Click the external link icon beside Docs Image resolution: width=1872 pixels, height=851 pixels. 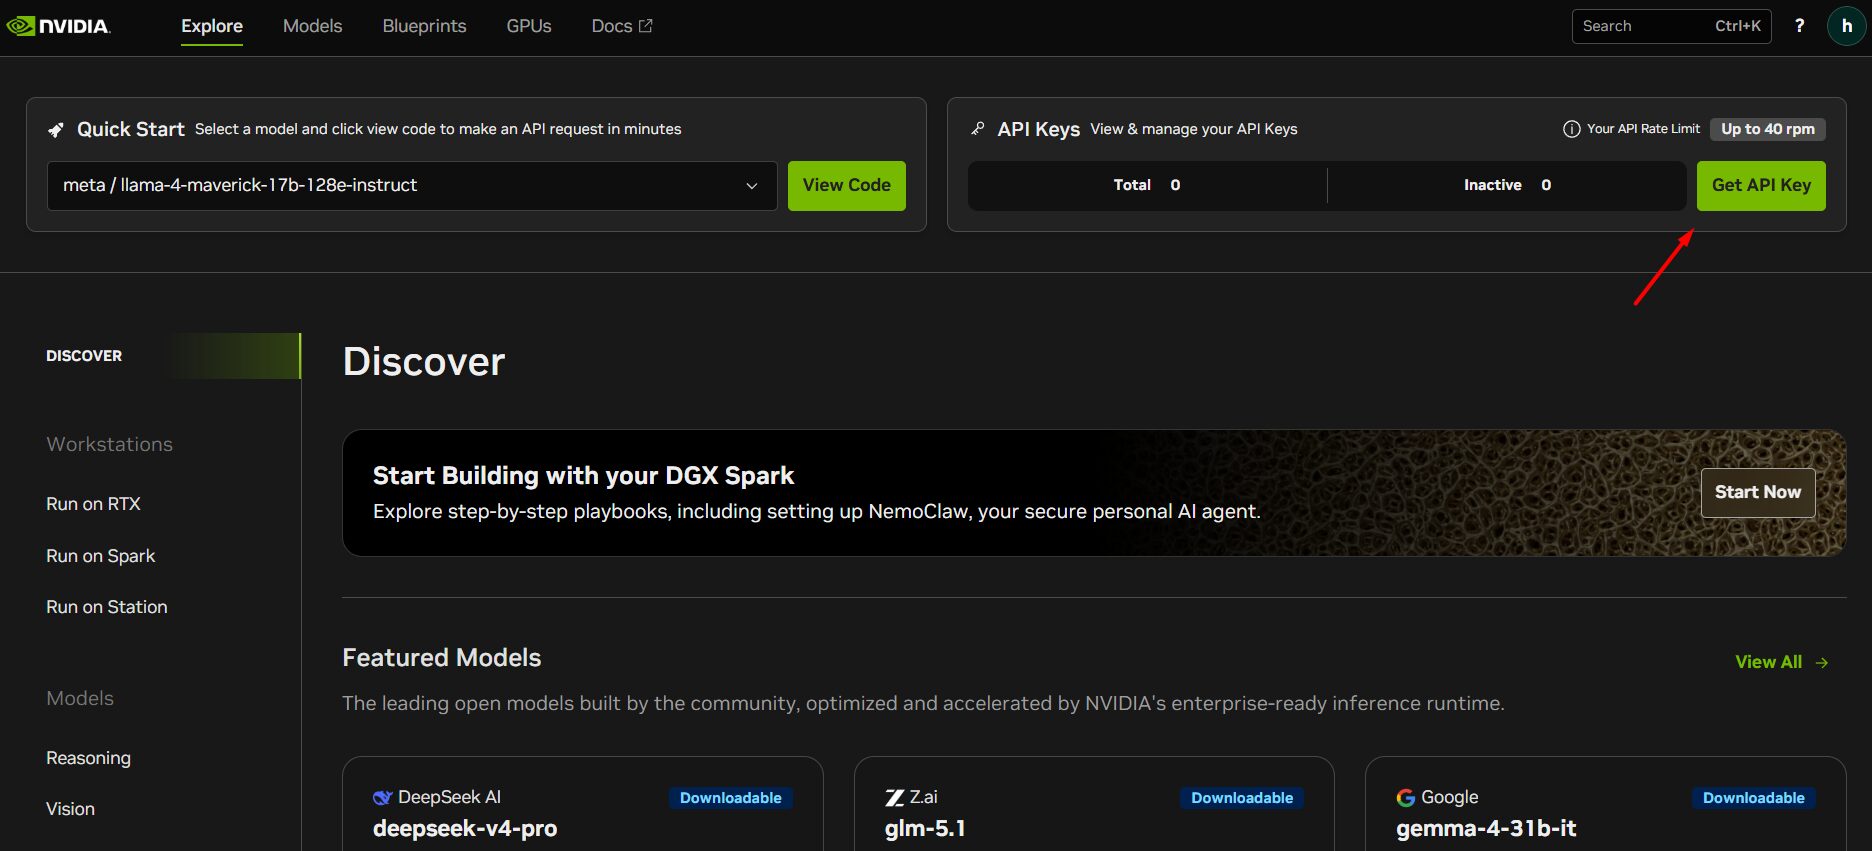(x=646, y=26)
